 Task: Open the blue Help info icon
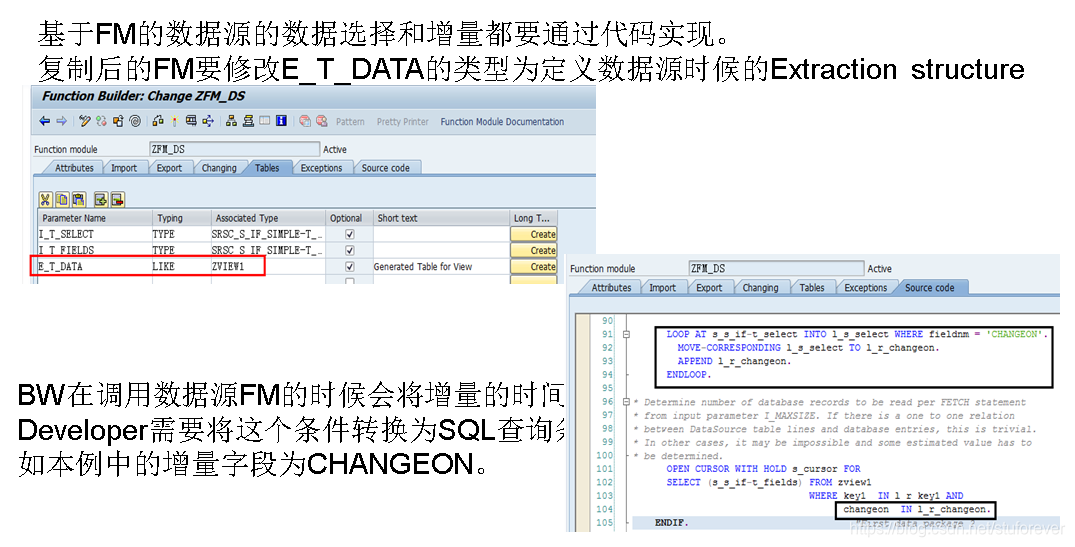pos(281,121)
